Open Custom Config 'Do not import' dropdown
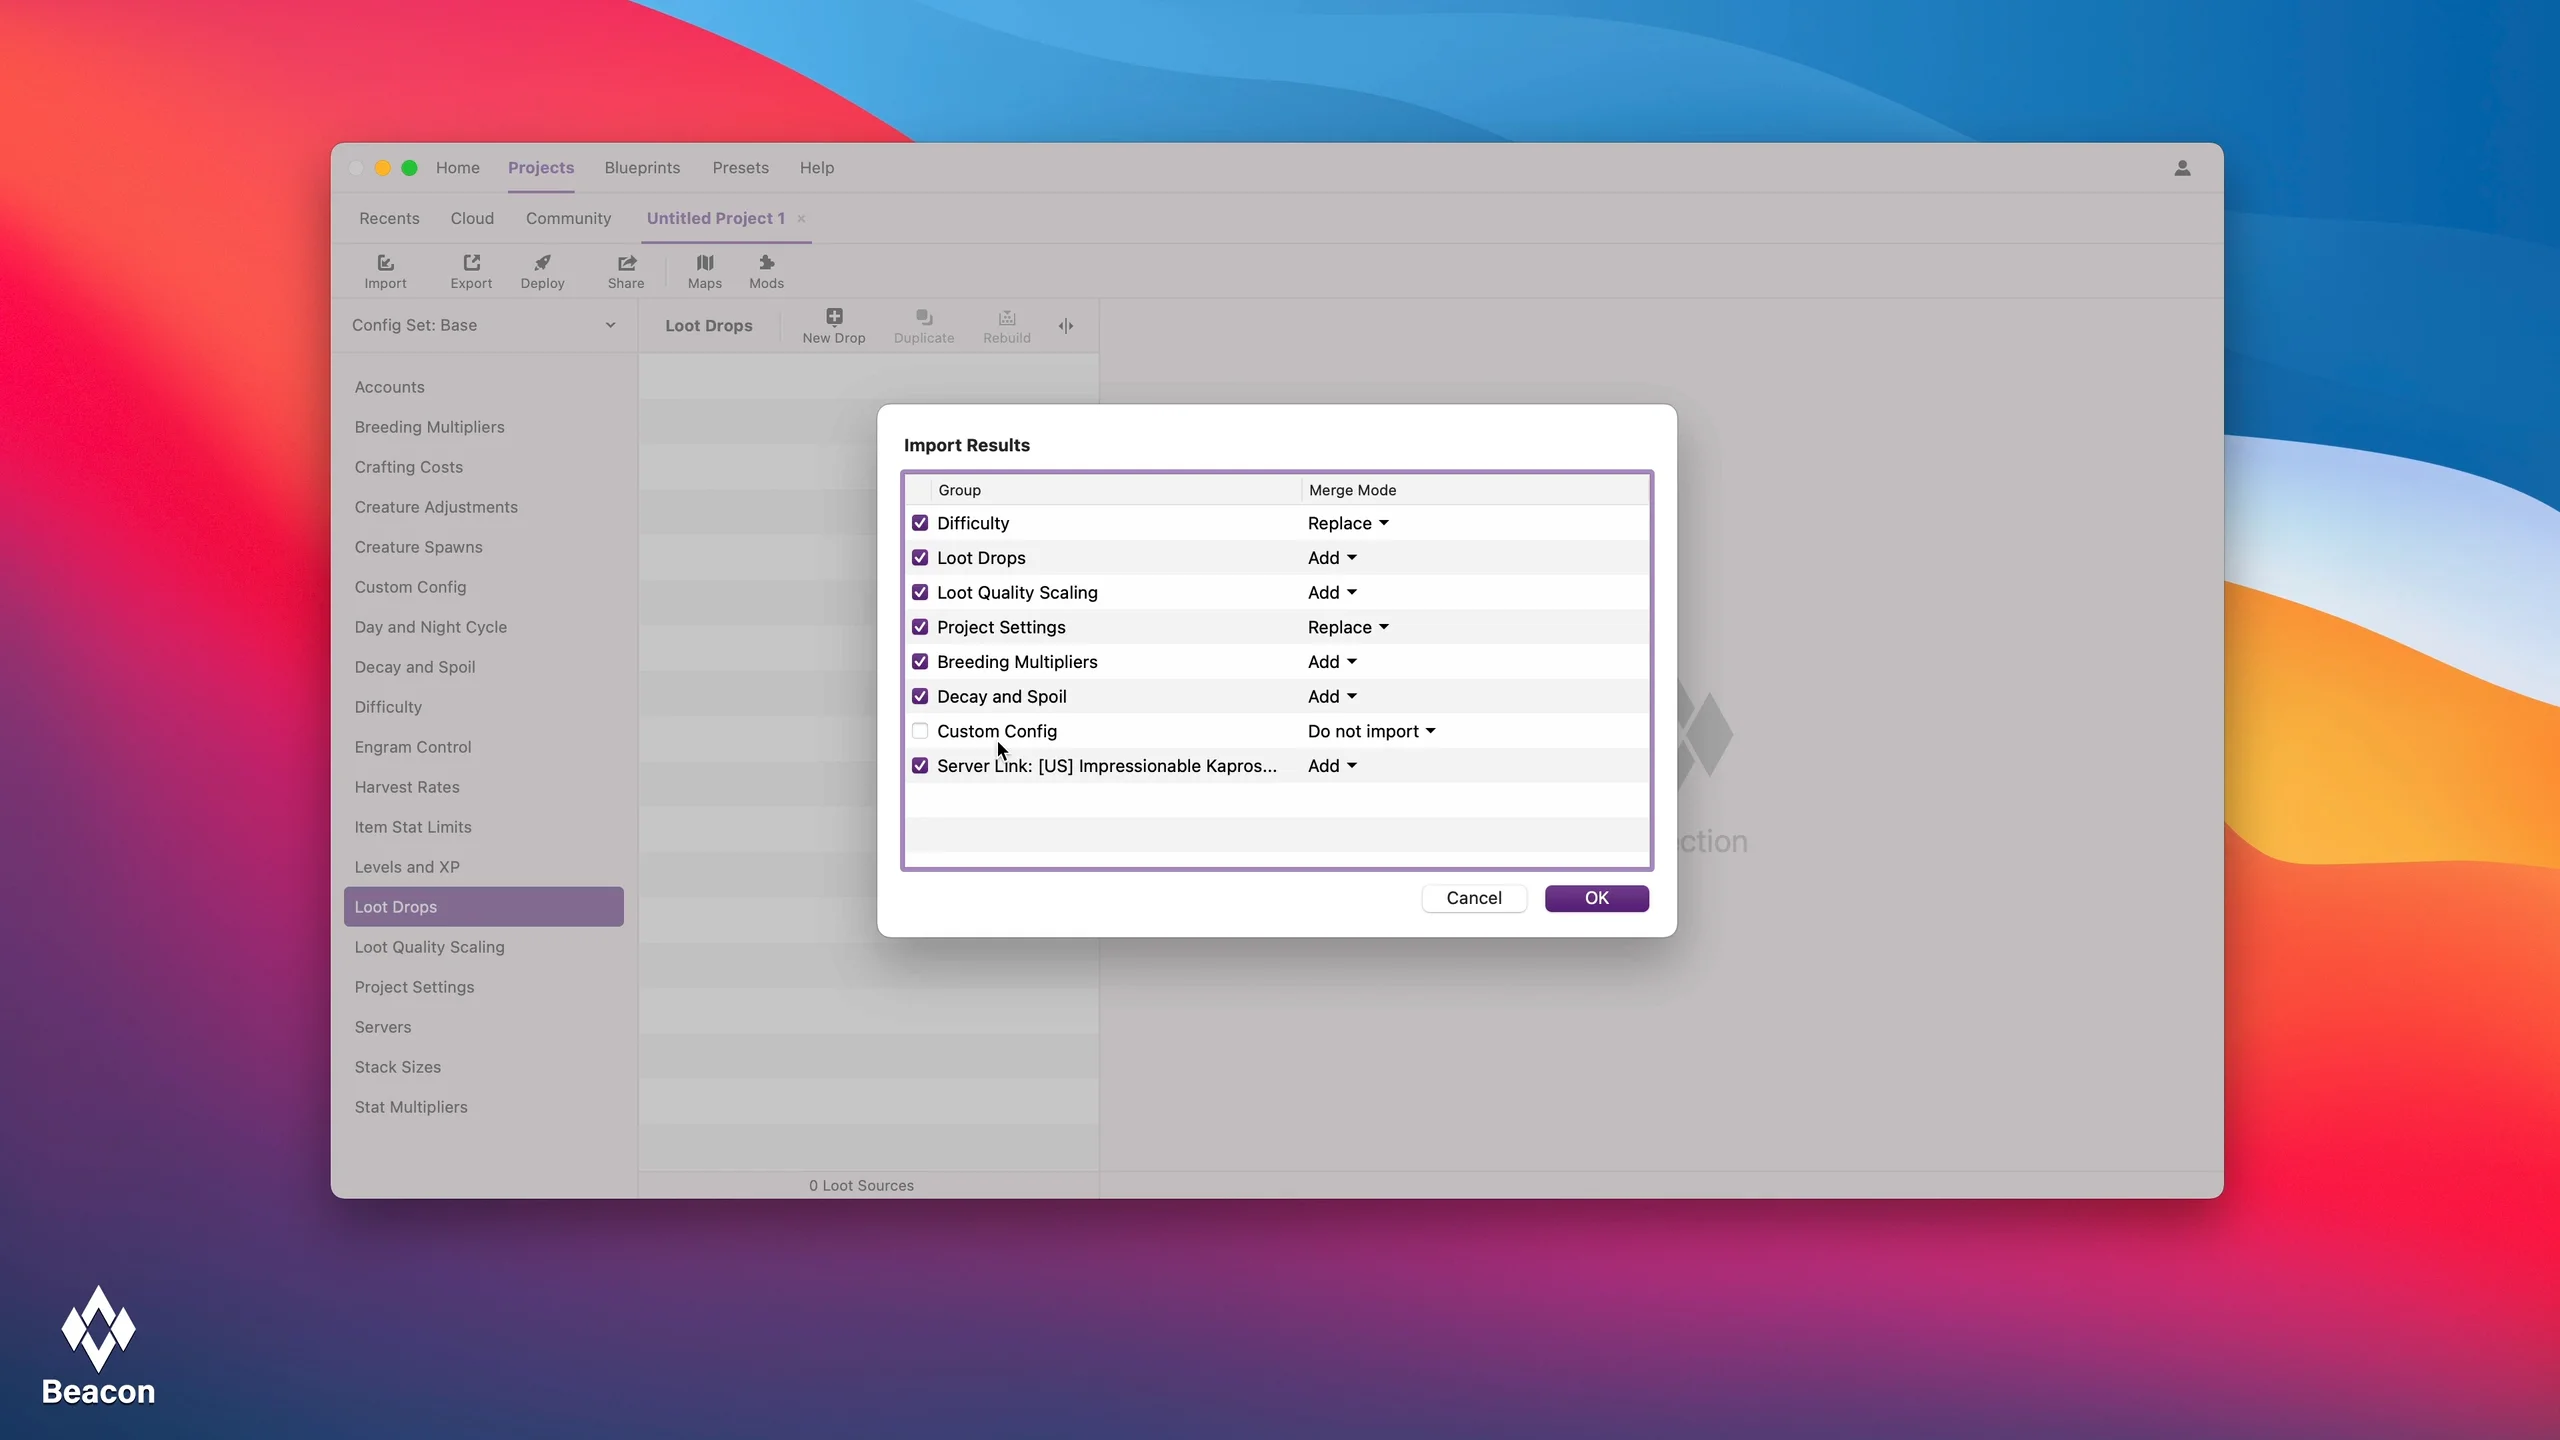The image size is (2560, 1440). (1371, 731)
